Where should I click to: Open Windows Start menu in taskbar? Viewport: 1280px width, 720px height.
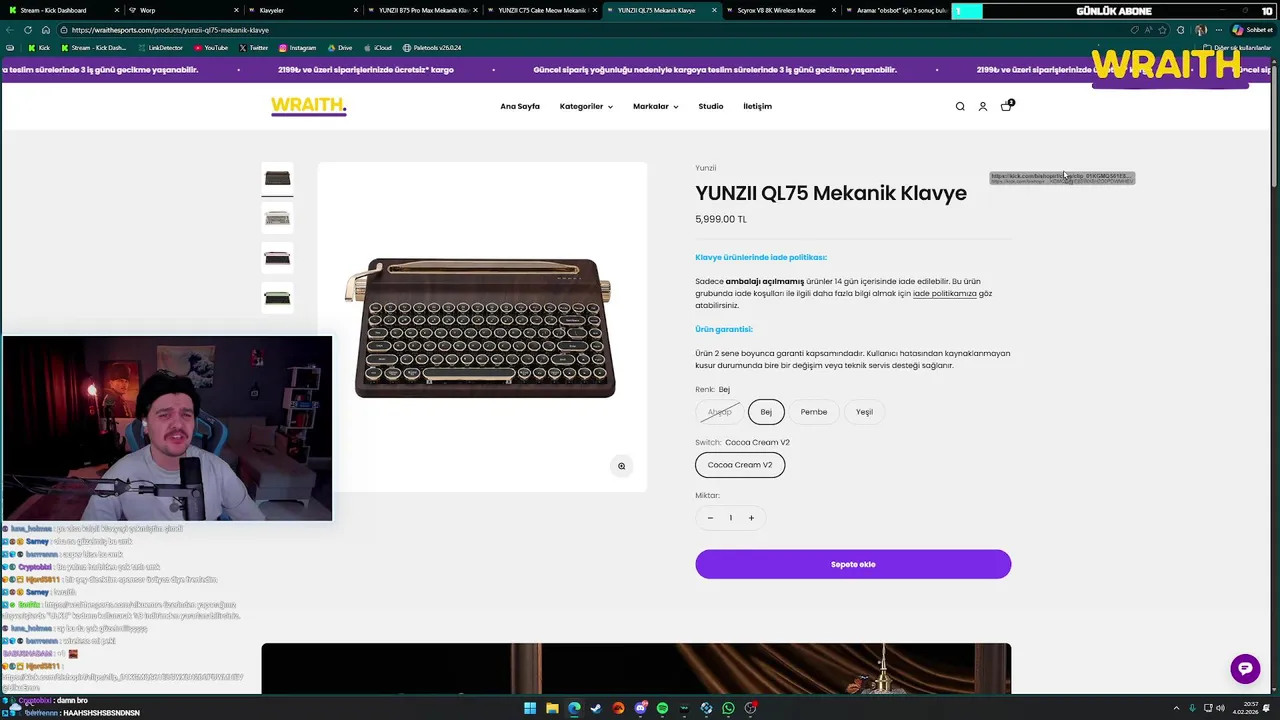(530, 709)
